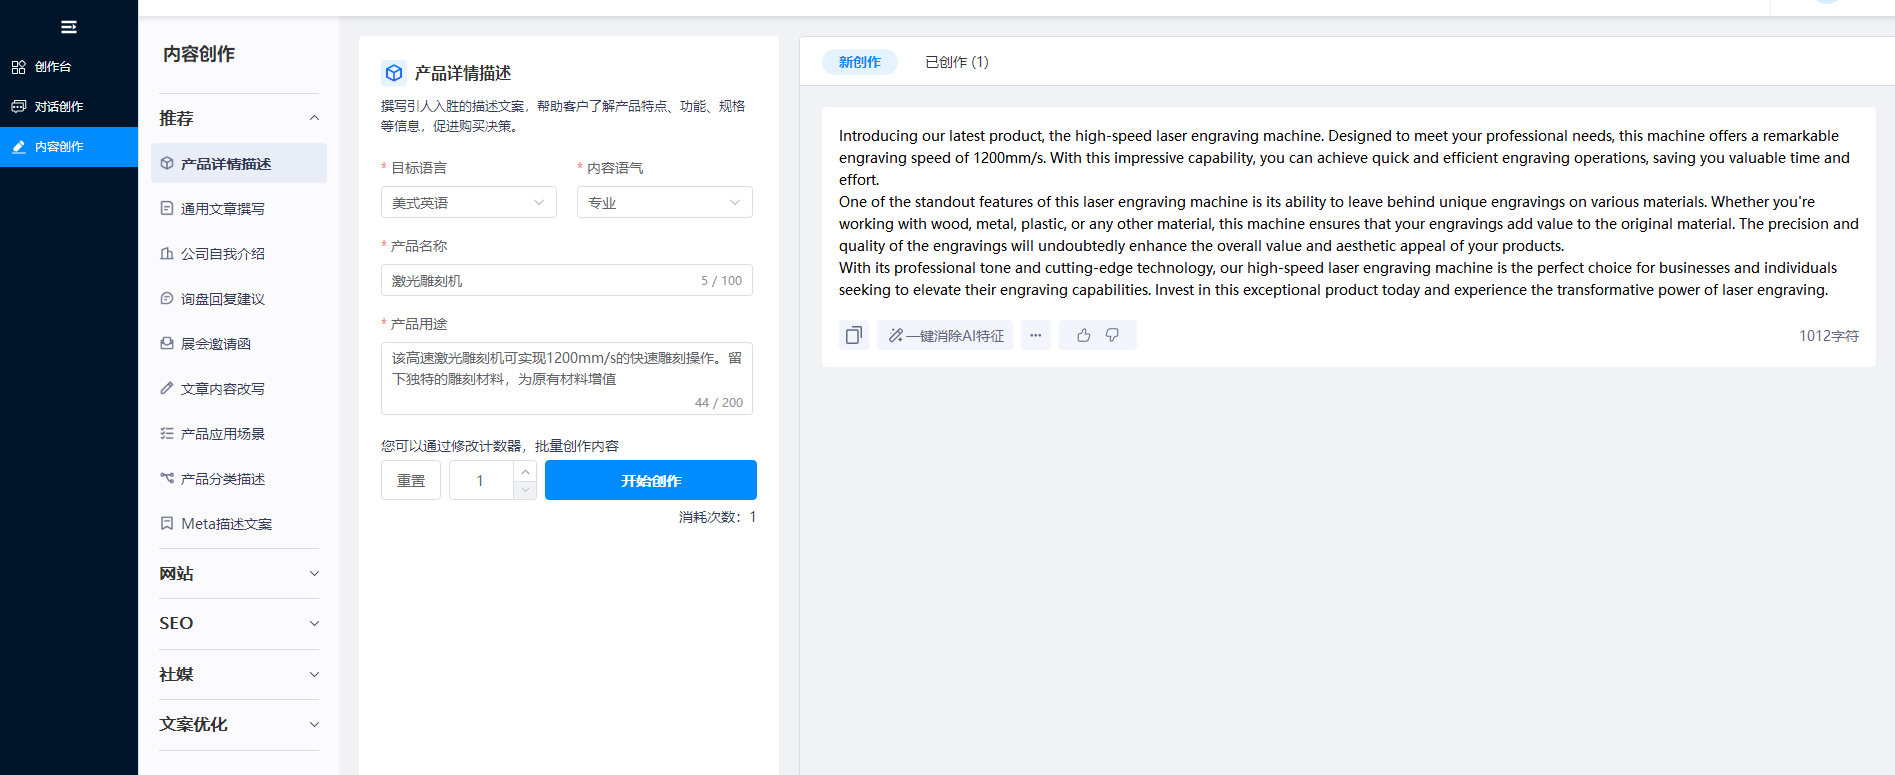Screen dimensions: 1895x775
Task: Select the 新创作 tab
Action: pyautogui.click(x=859, y=62)
